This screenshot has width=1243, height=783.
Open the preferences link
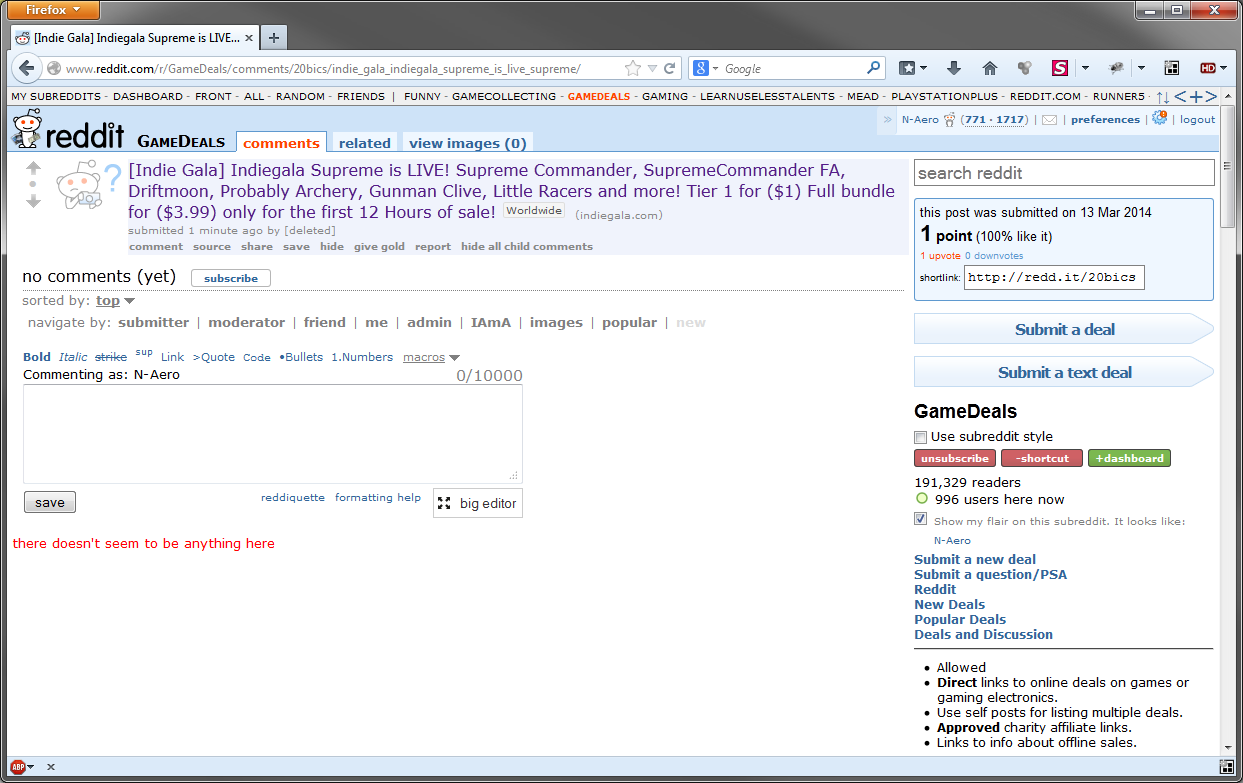(1105, 120)
